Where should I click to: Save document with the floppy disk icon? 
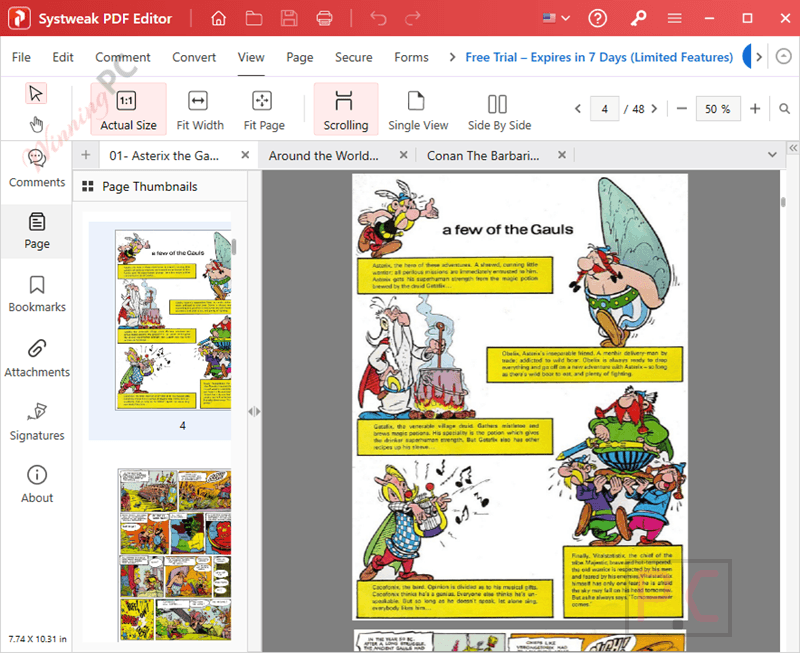289,18
